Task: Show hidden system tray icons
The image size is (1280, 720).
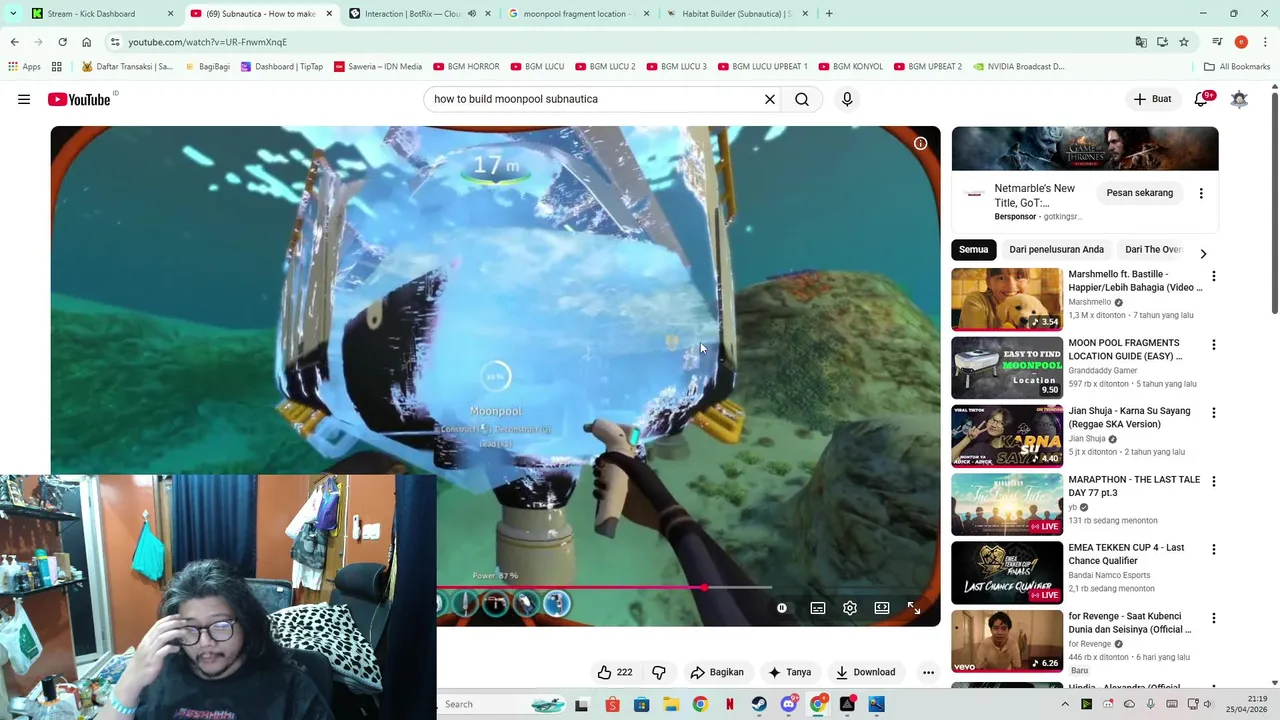Action: pyautogui.click(x=1064, y=704)
